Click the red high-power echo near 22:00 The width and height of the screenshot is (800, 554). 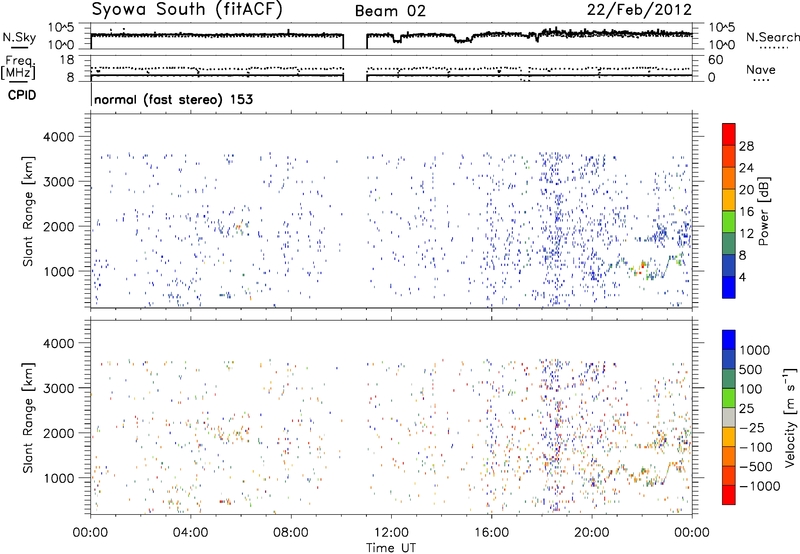coord(643,264)
